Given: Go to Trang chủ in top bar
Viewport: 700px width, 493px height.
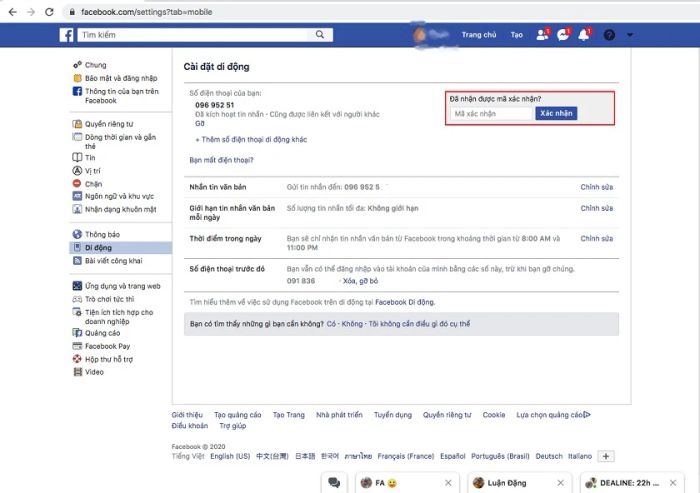Looking at the screenshot, I should click(479, 35).
